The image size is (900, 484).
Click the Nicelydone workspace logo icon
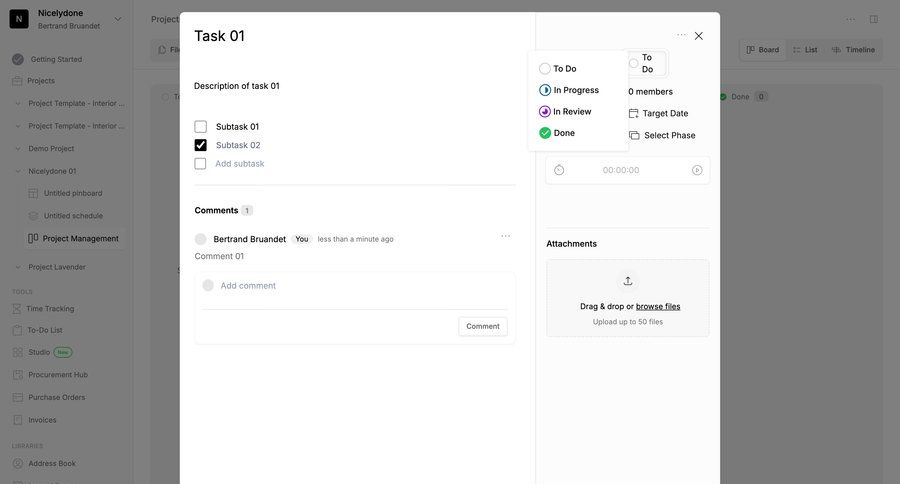pos(19,19)
